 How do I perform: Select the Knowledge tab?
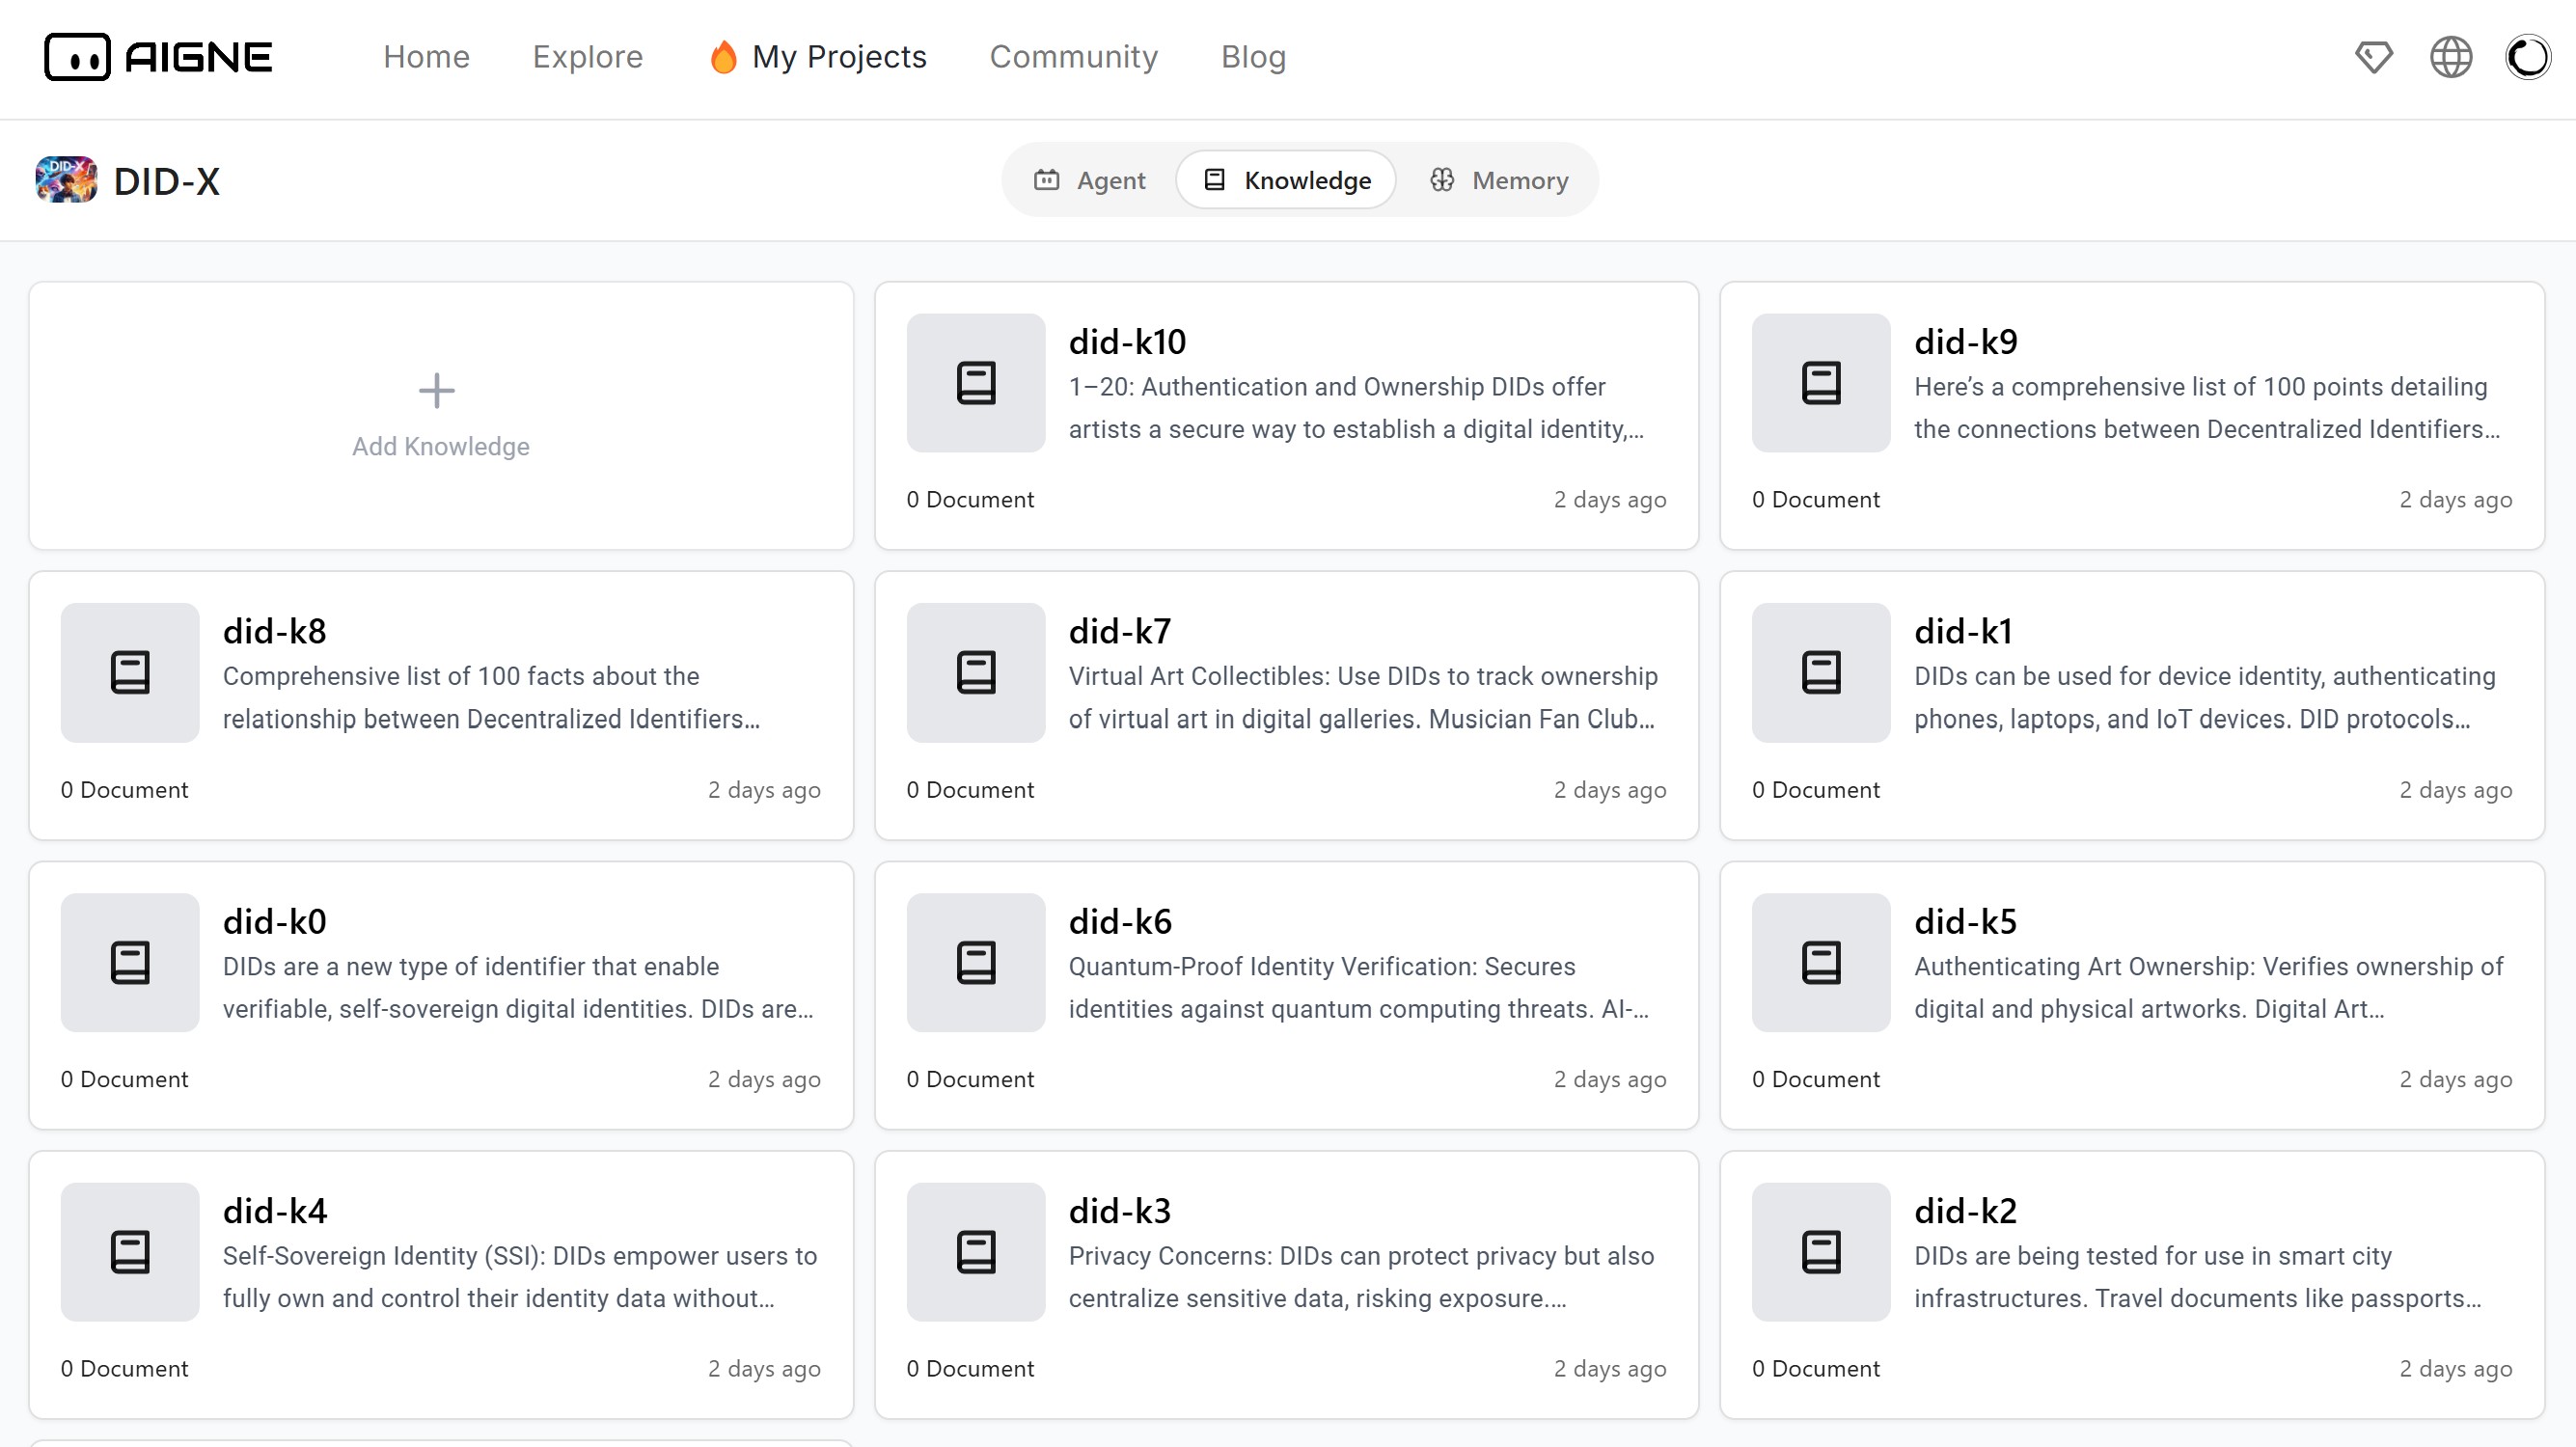(1286, 181)
